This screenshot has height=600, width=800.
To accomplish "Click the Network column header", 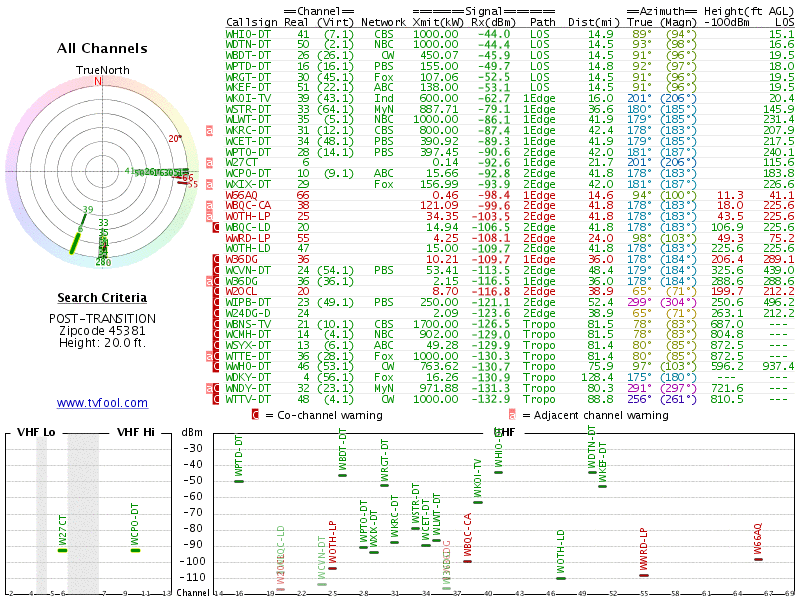I will click(x=383, y=22).
